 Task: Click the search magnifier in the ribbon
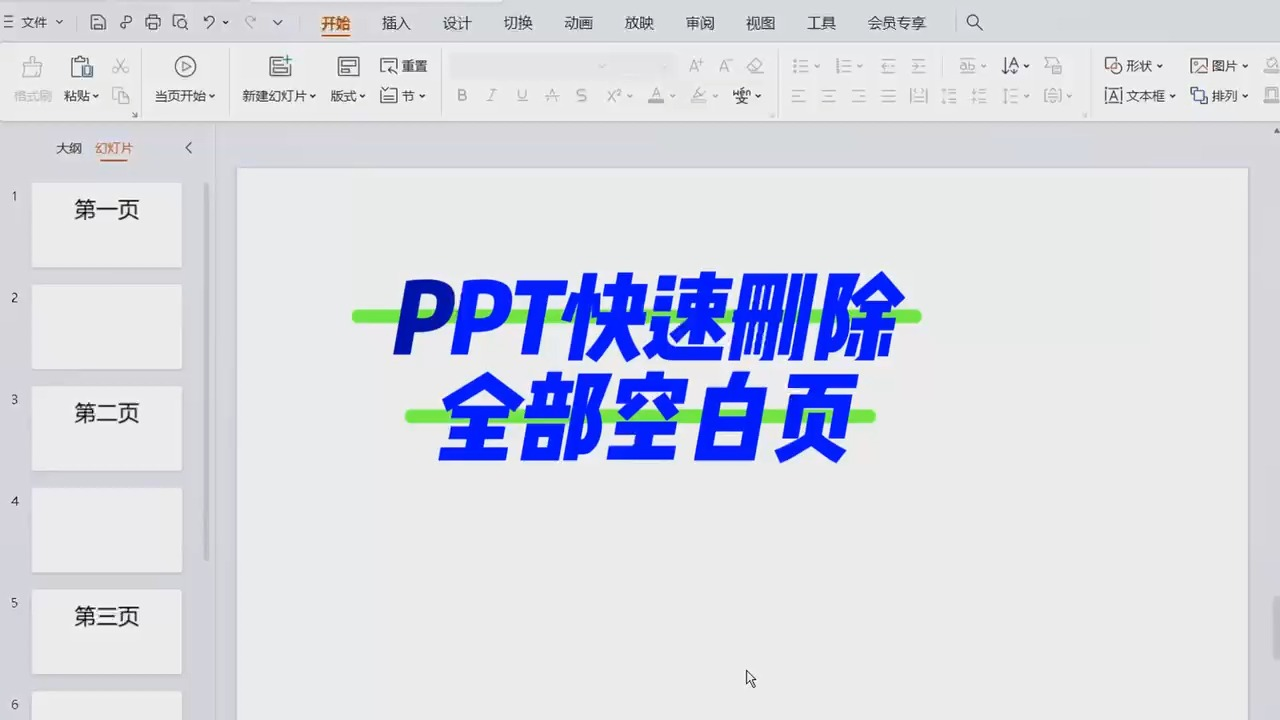974,22
